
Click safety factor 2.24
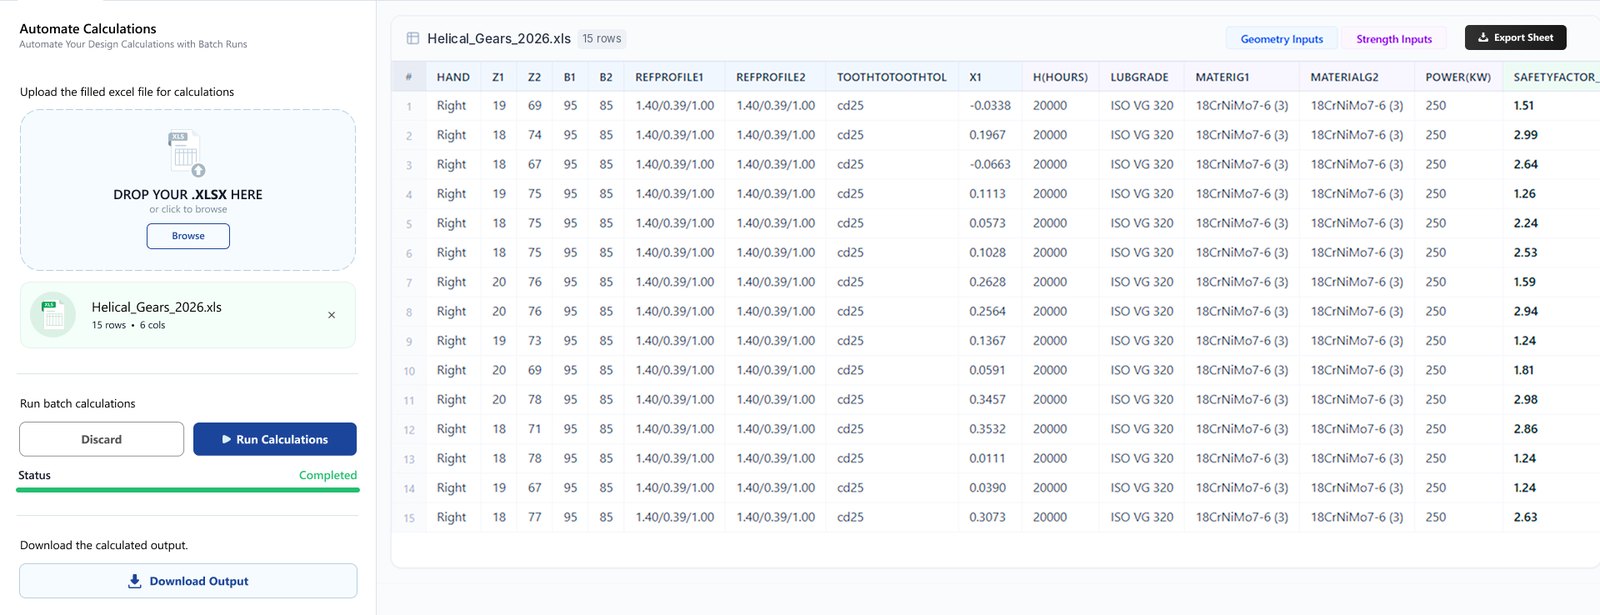pos(1525,223)
